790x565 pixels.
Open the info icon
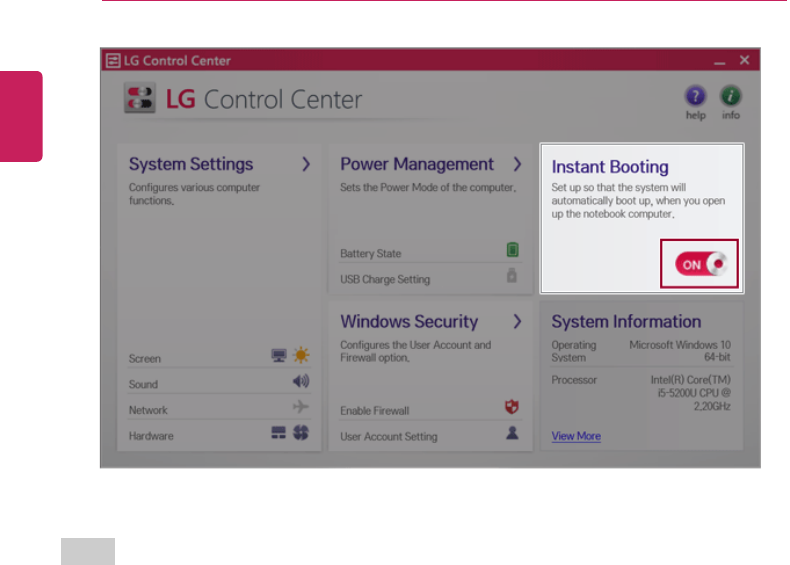[x=730, y=96]
